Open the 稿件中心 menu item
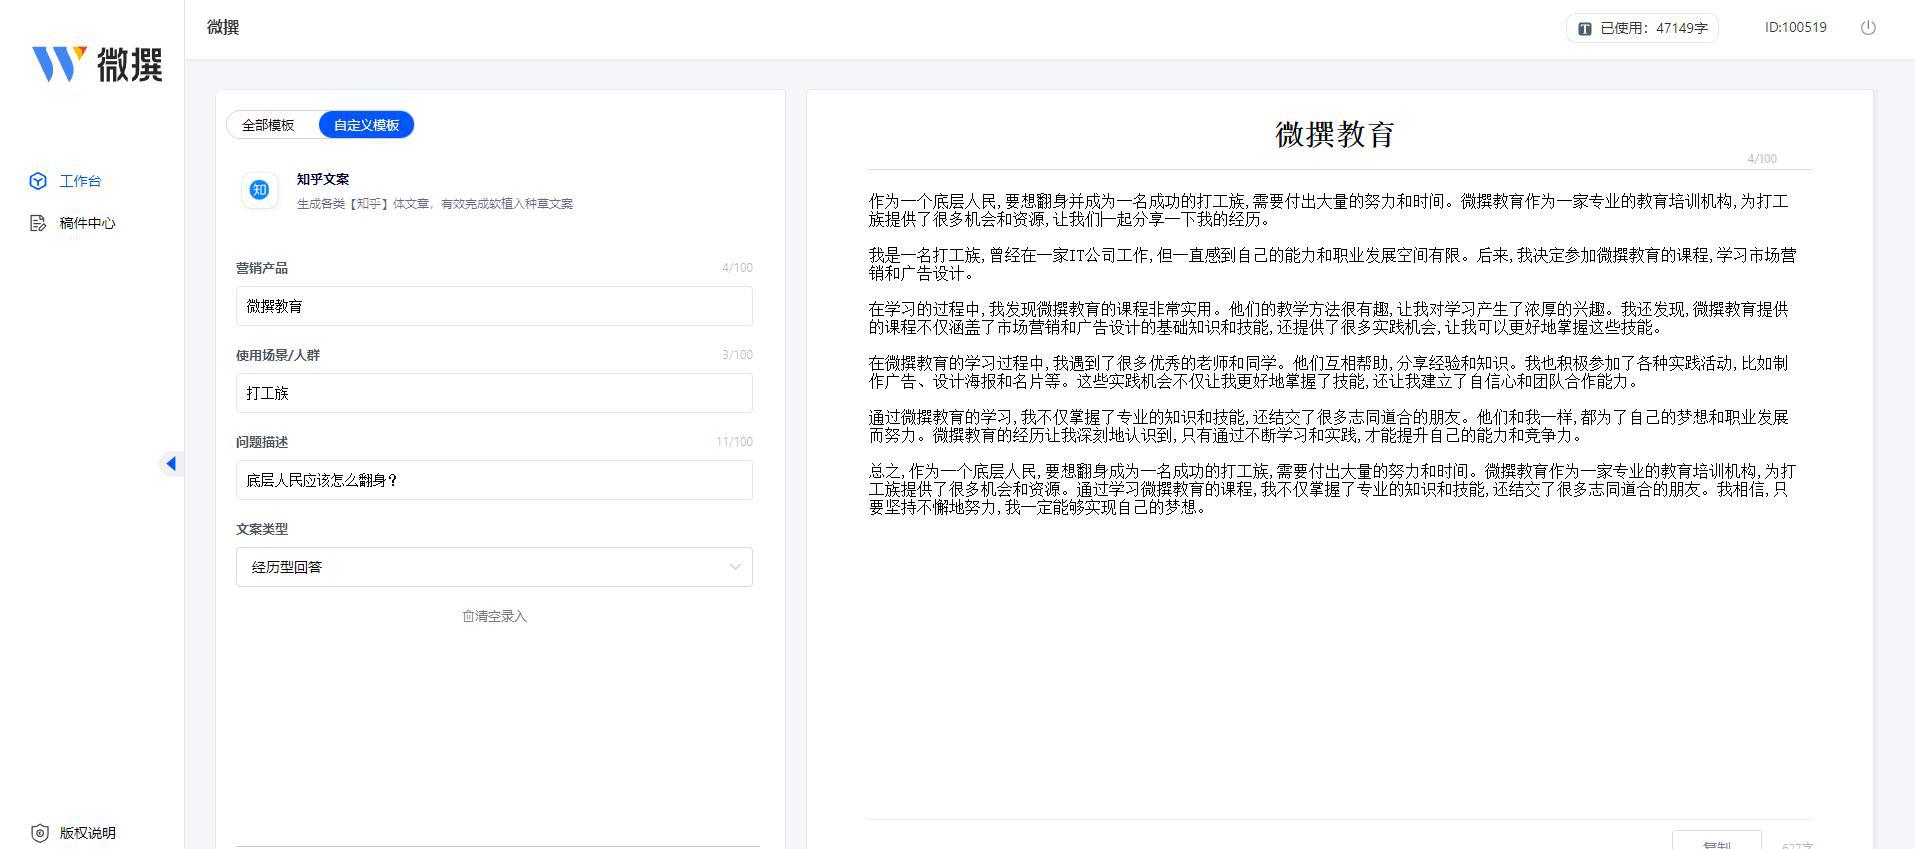Screen dimensions: 1915x849 pyautogui.click(x=87, y=223)
